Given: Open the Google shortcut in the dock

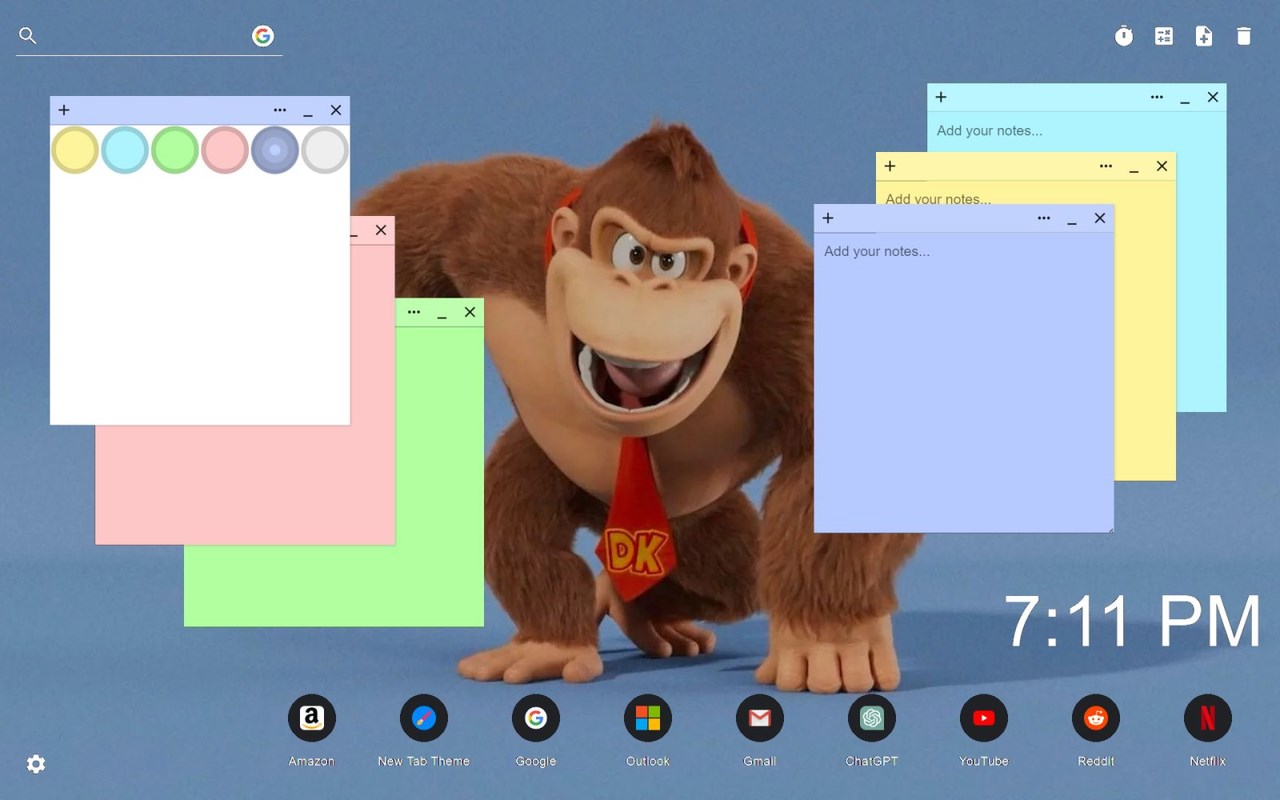Looking at the screenshot, I should click(536, 718).
